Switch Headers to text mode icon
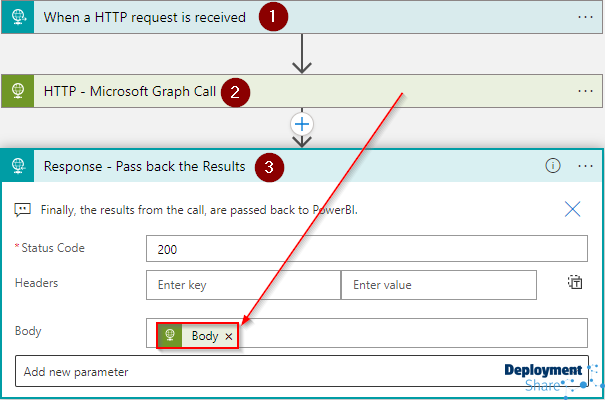This screenshot has width=605, height=400. (576, 283)
